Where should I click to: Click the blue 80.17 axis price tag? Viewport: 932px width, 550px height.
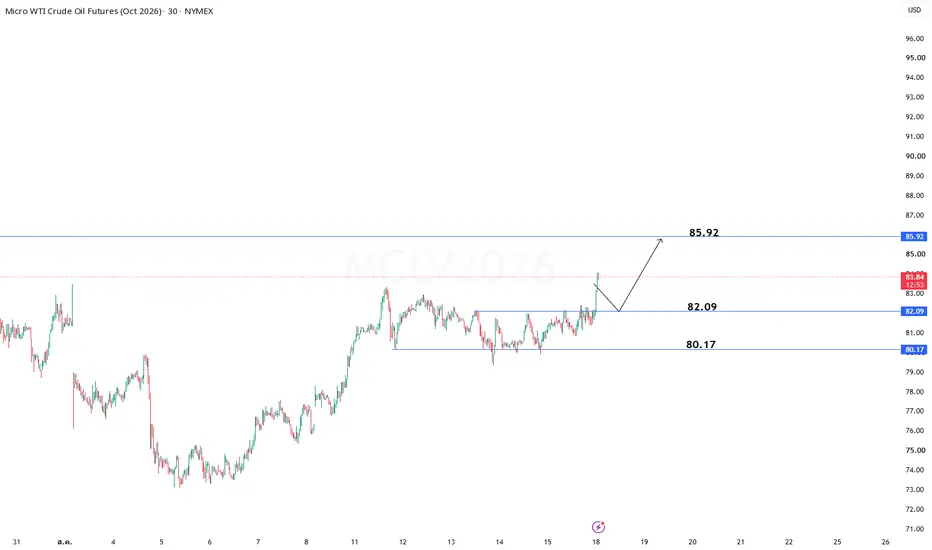coord(914,350)
